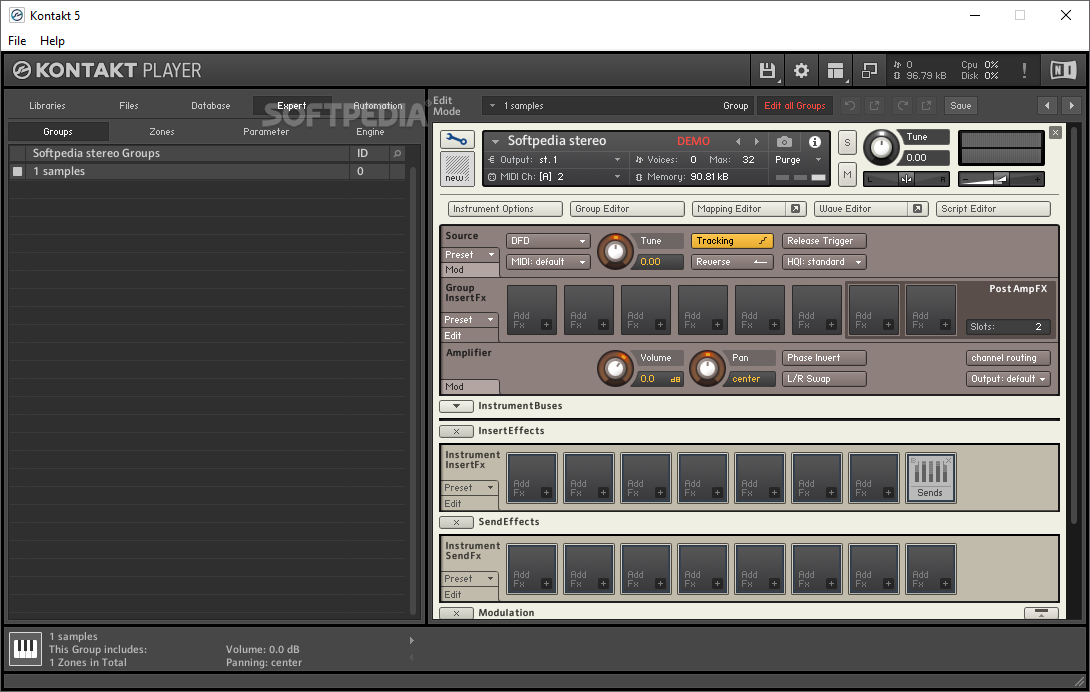This screenshot has width=1090, height=692.
Task: Toggle the instrument Solo S button
Action: pos(847,143)
